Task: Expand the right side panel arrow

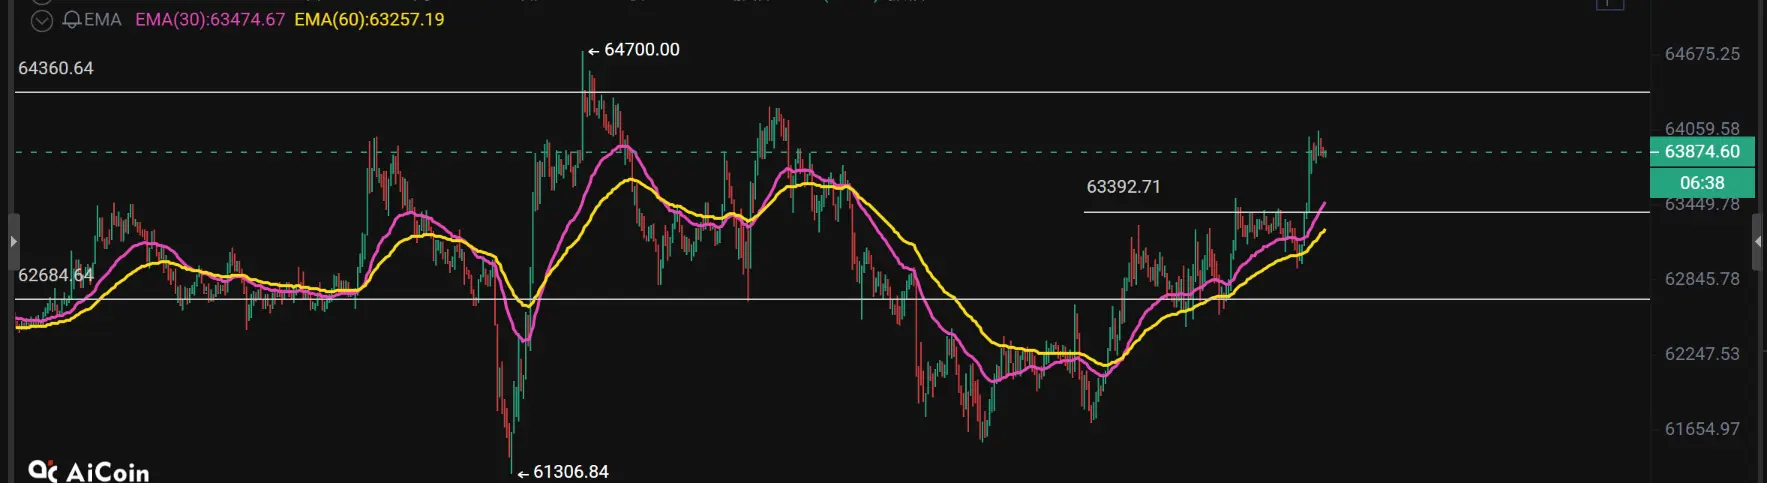Action: (1758, 241)
